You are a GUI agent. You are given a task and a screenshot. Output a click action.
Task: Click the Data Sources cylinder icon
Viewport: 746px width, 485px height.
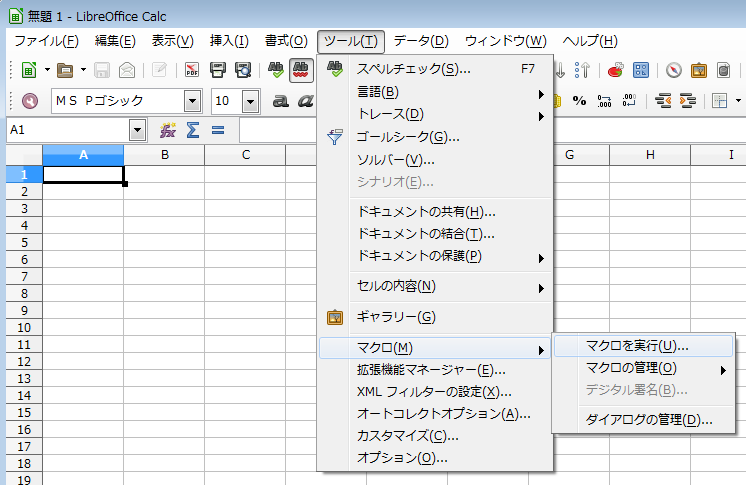tap(724, 70)
